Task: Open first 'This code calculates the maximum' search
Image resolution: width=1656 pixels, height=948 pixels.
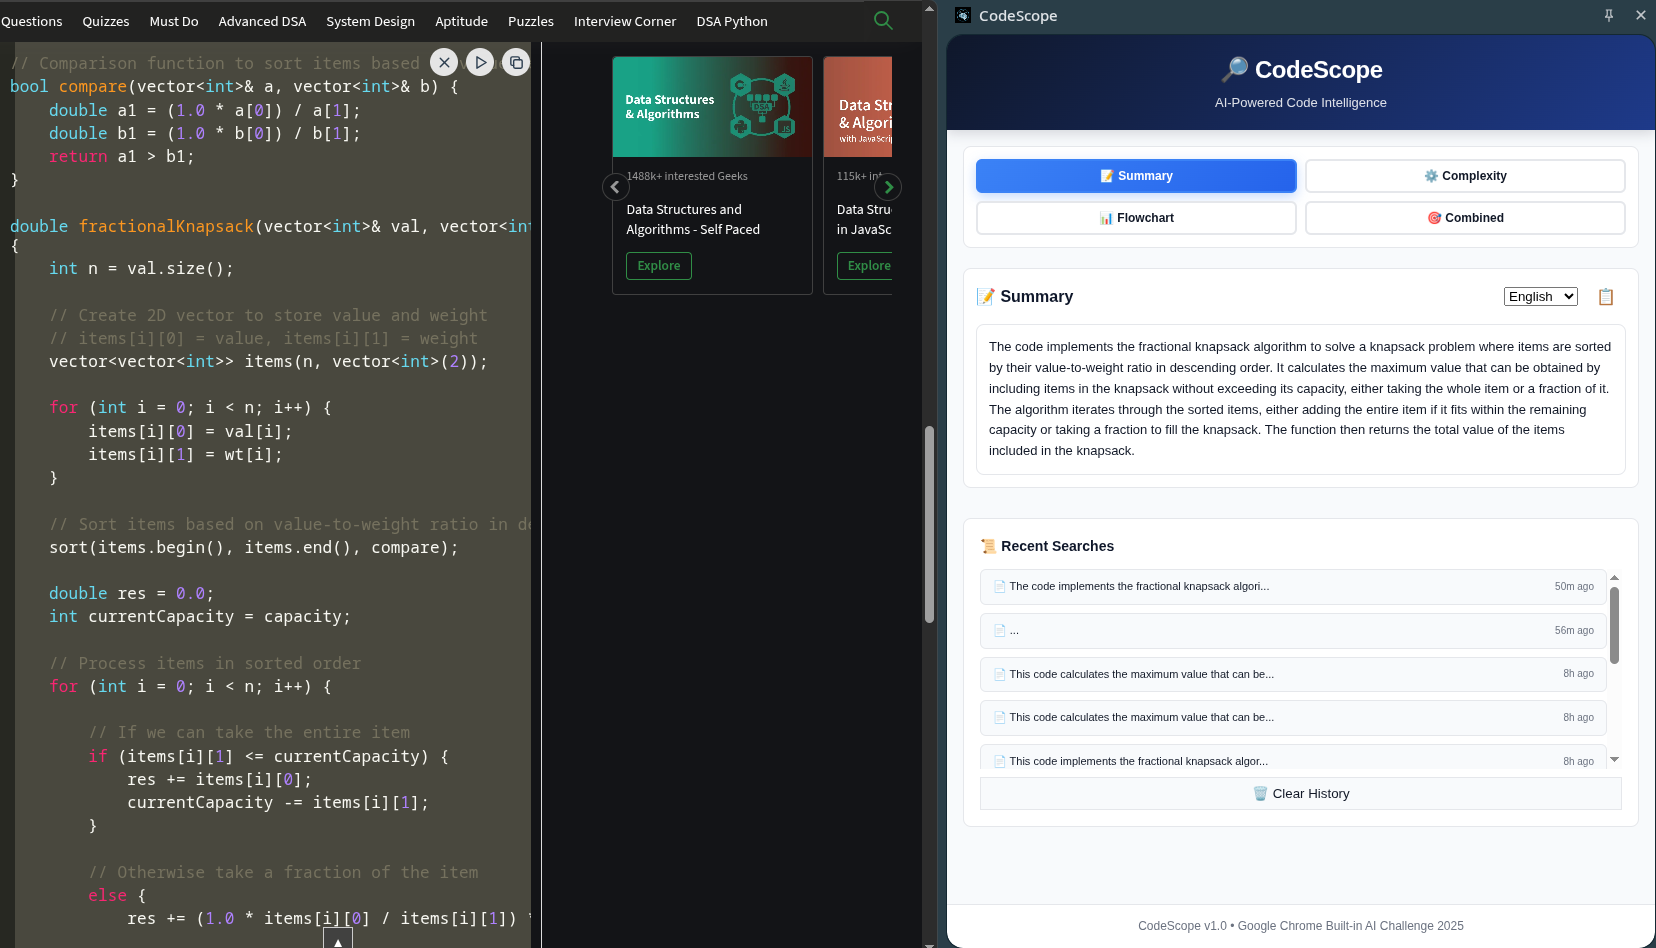Action: (1293, 674)
